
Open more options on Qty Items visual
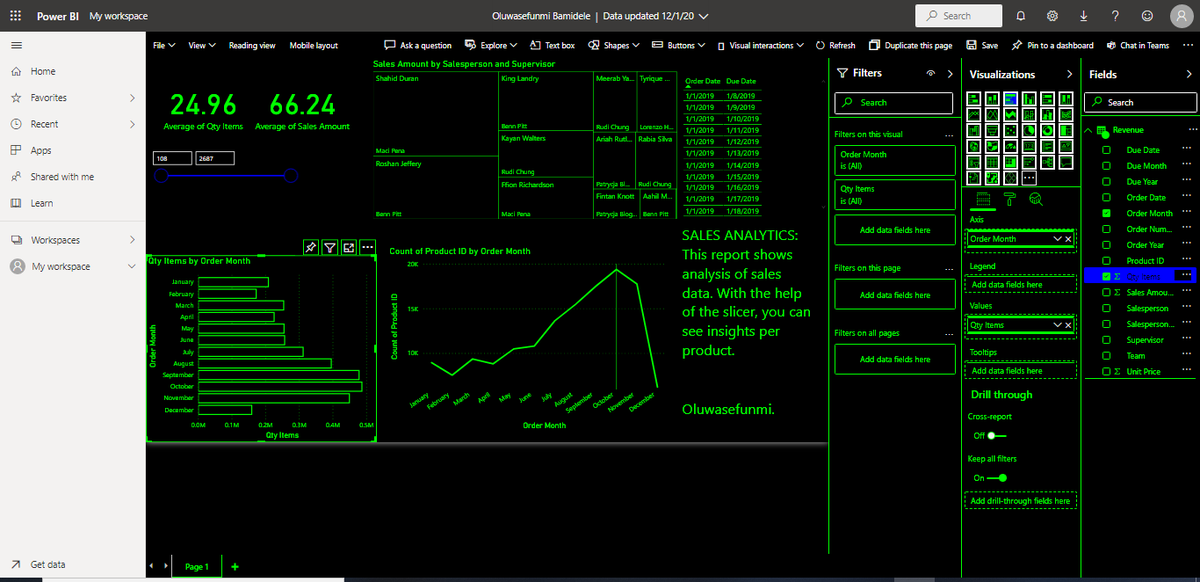click(x=367, y=247)
